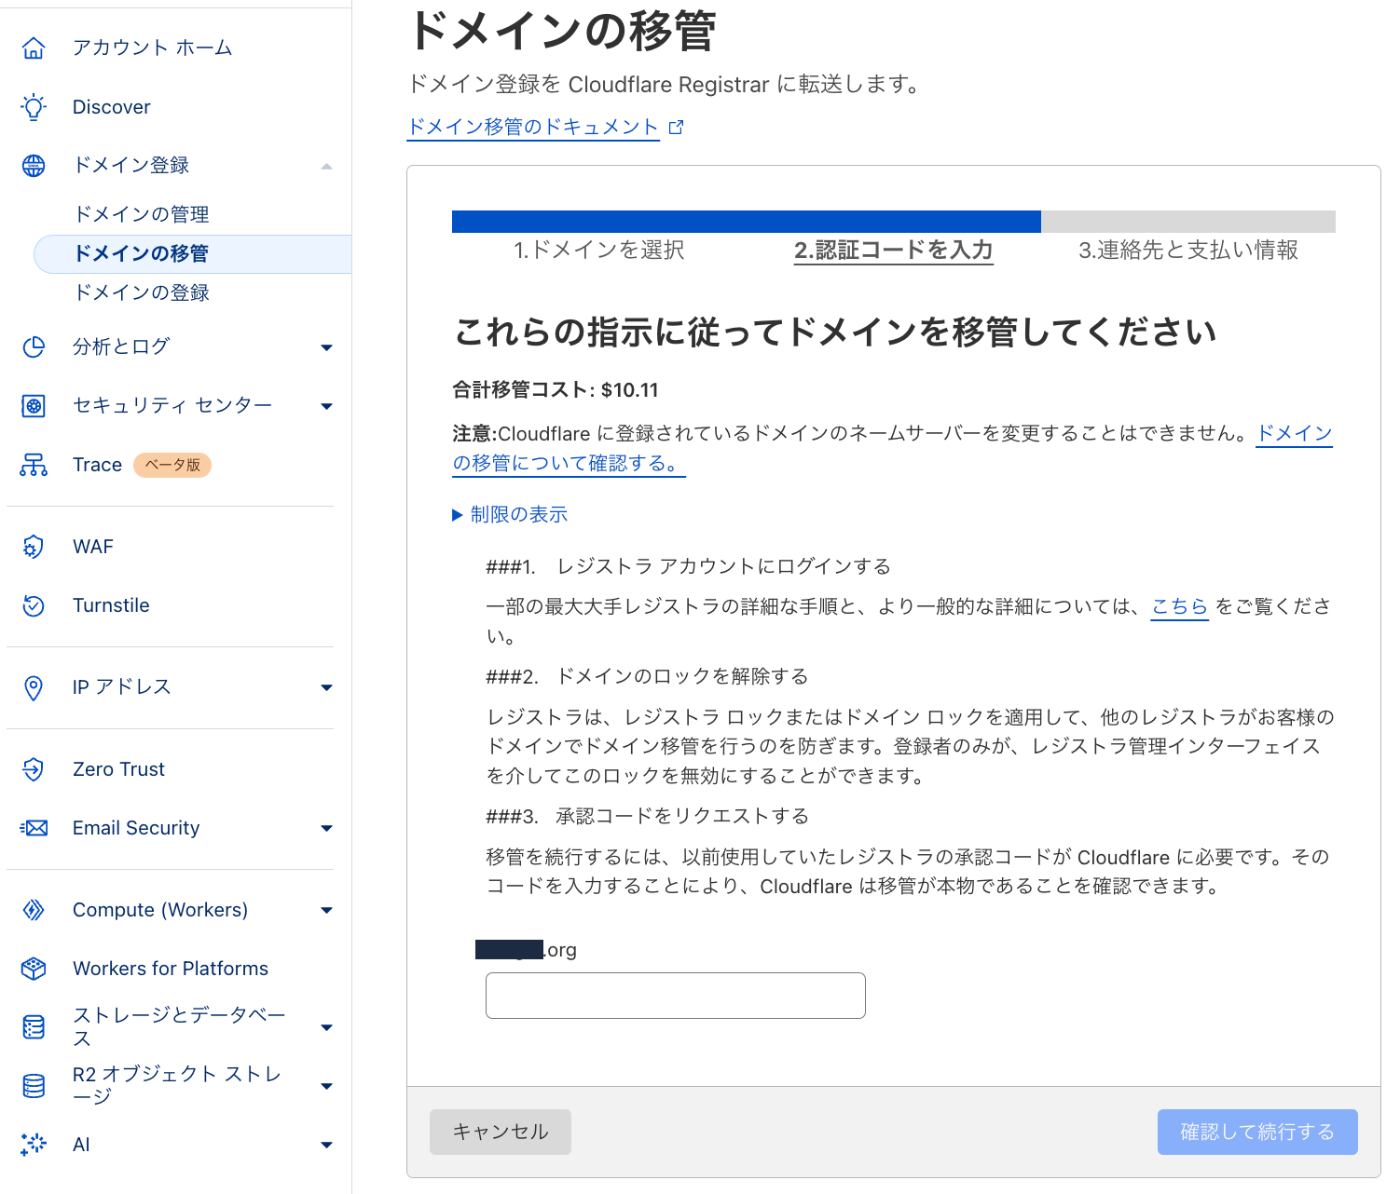Click the Security Center icon
1400x1194 pixels.
coord(34,406)
